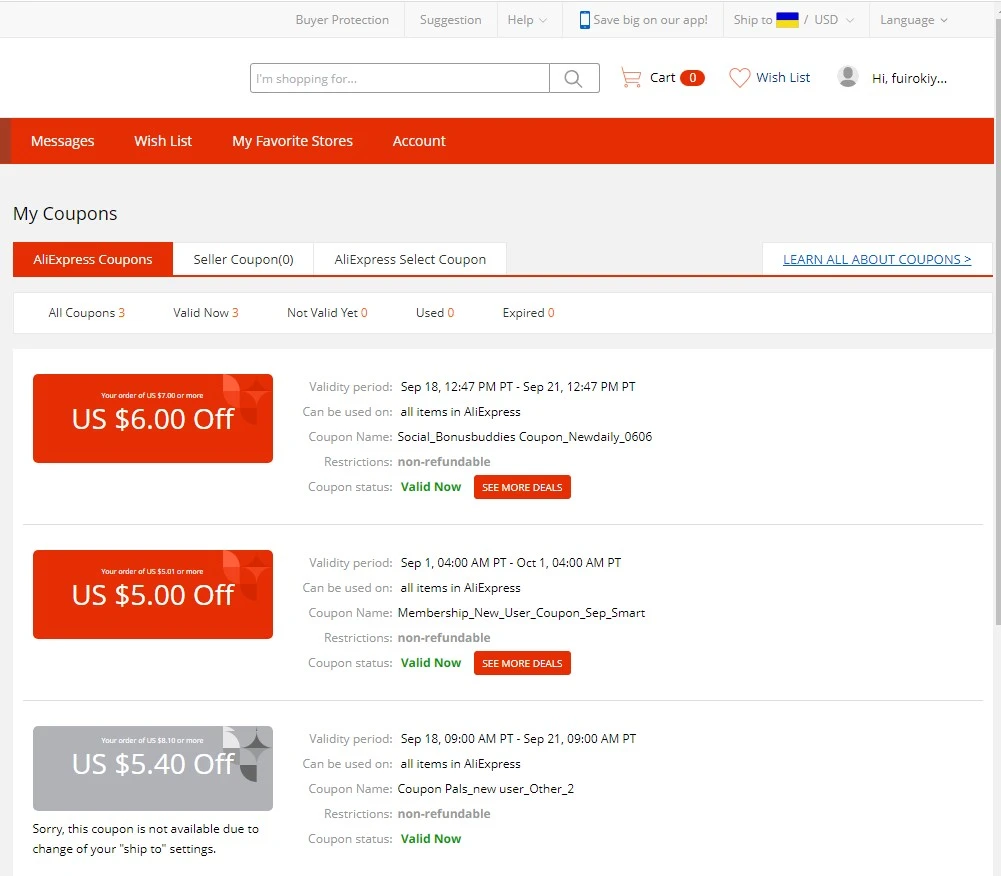Expand the Help dropdown
Viewport: 1001px width, 876px height.
point(527,20)
